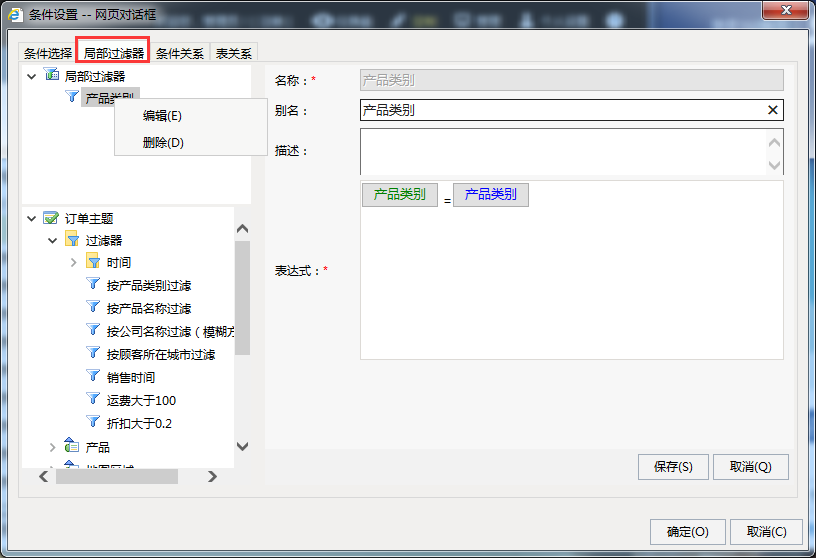Collapse the 局部过滤器 tree root

pyautogui.click(x=32, y=77)
